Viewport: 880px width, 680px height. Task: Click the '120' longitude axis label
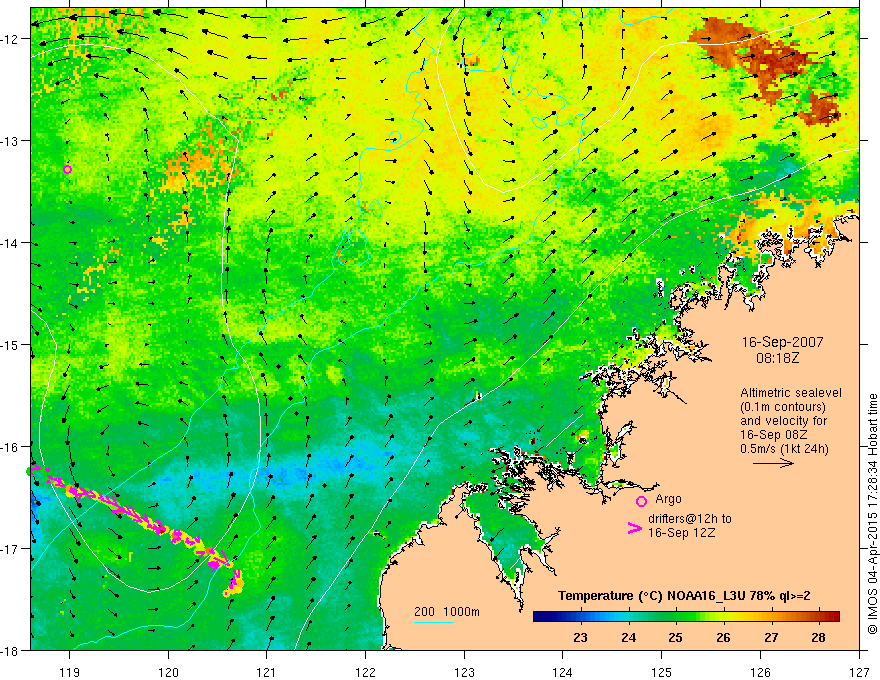point(168,672)
